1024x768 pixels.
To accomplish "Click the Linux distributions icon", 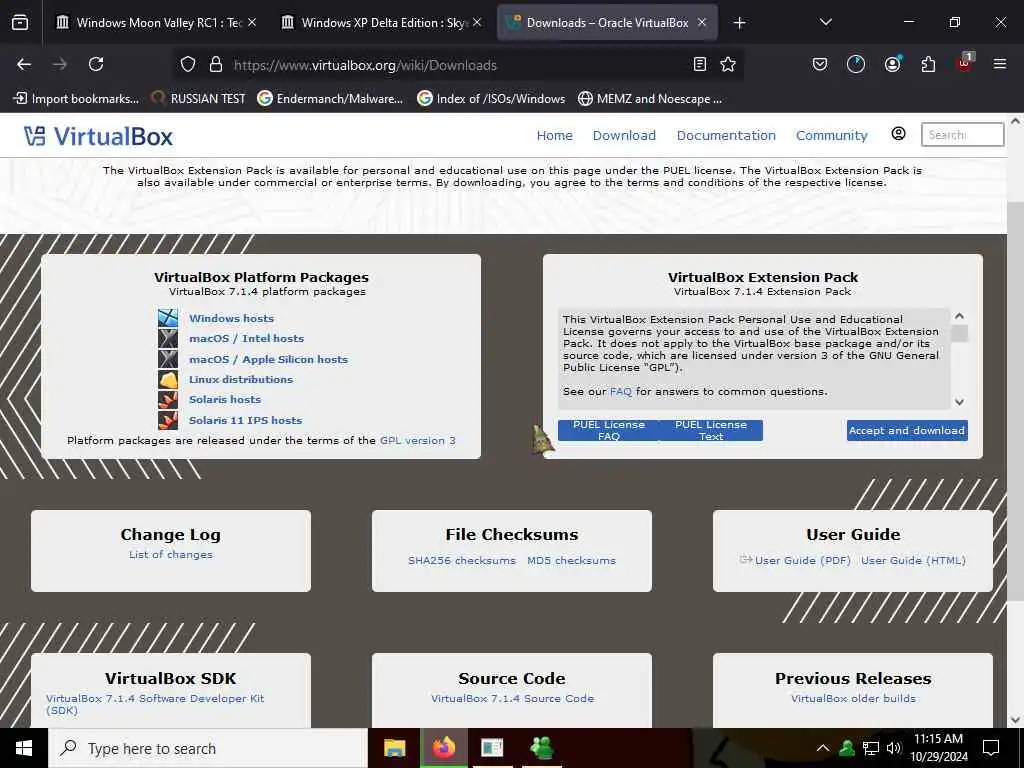I will (168, 379).
